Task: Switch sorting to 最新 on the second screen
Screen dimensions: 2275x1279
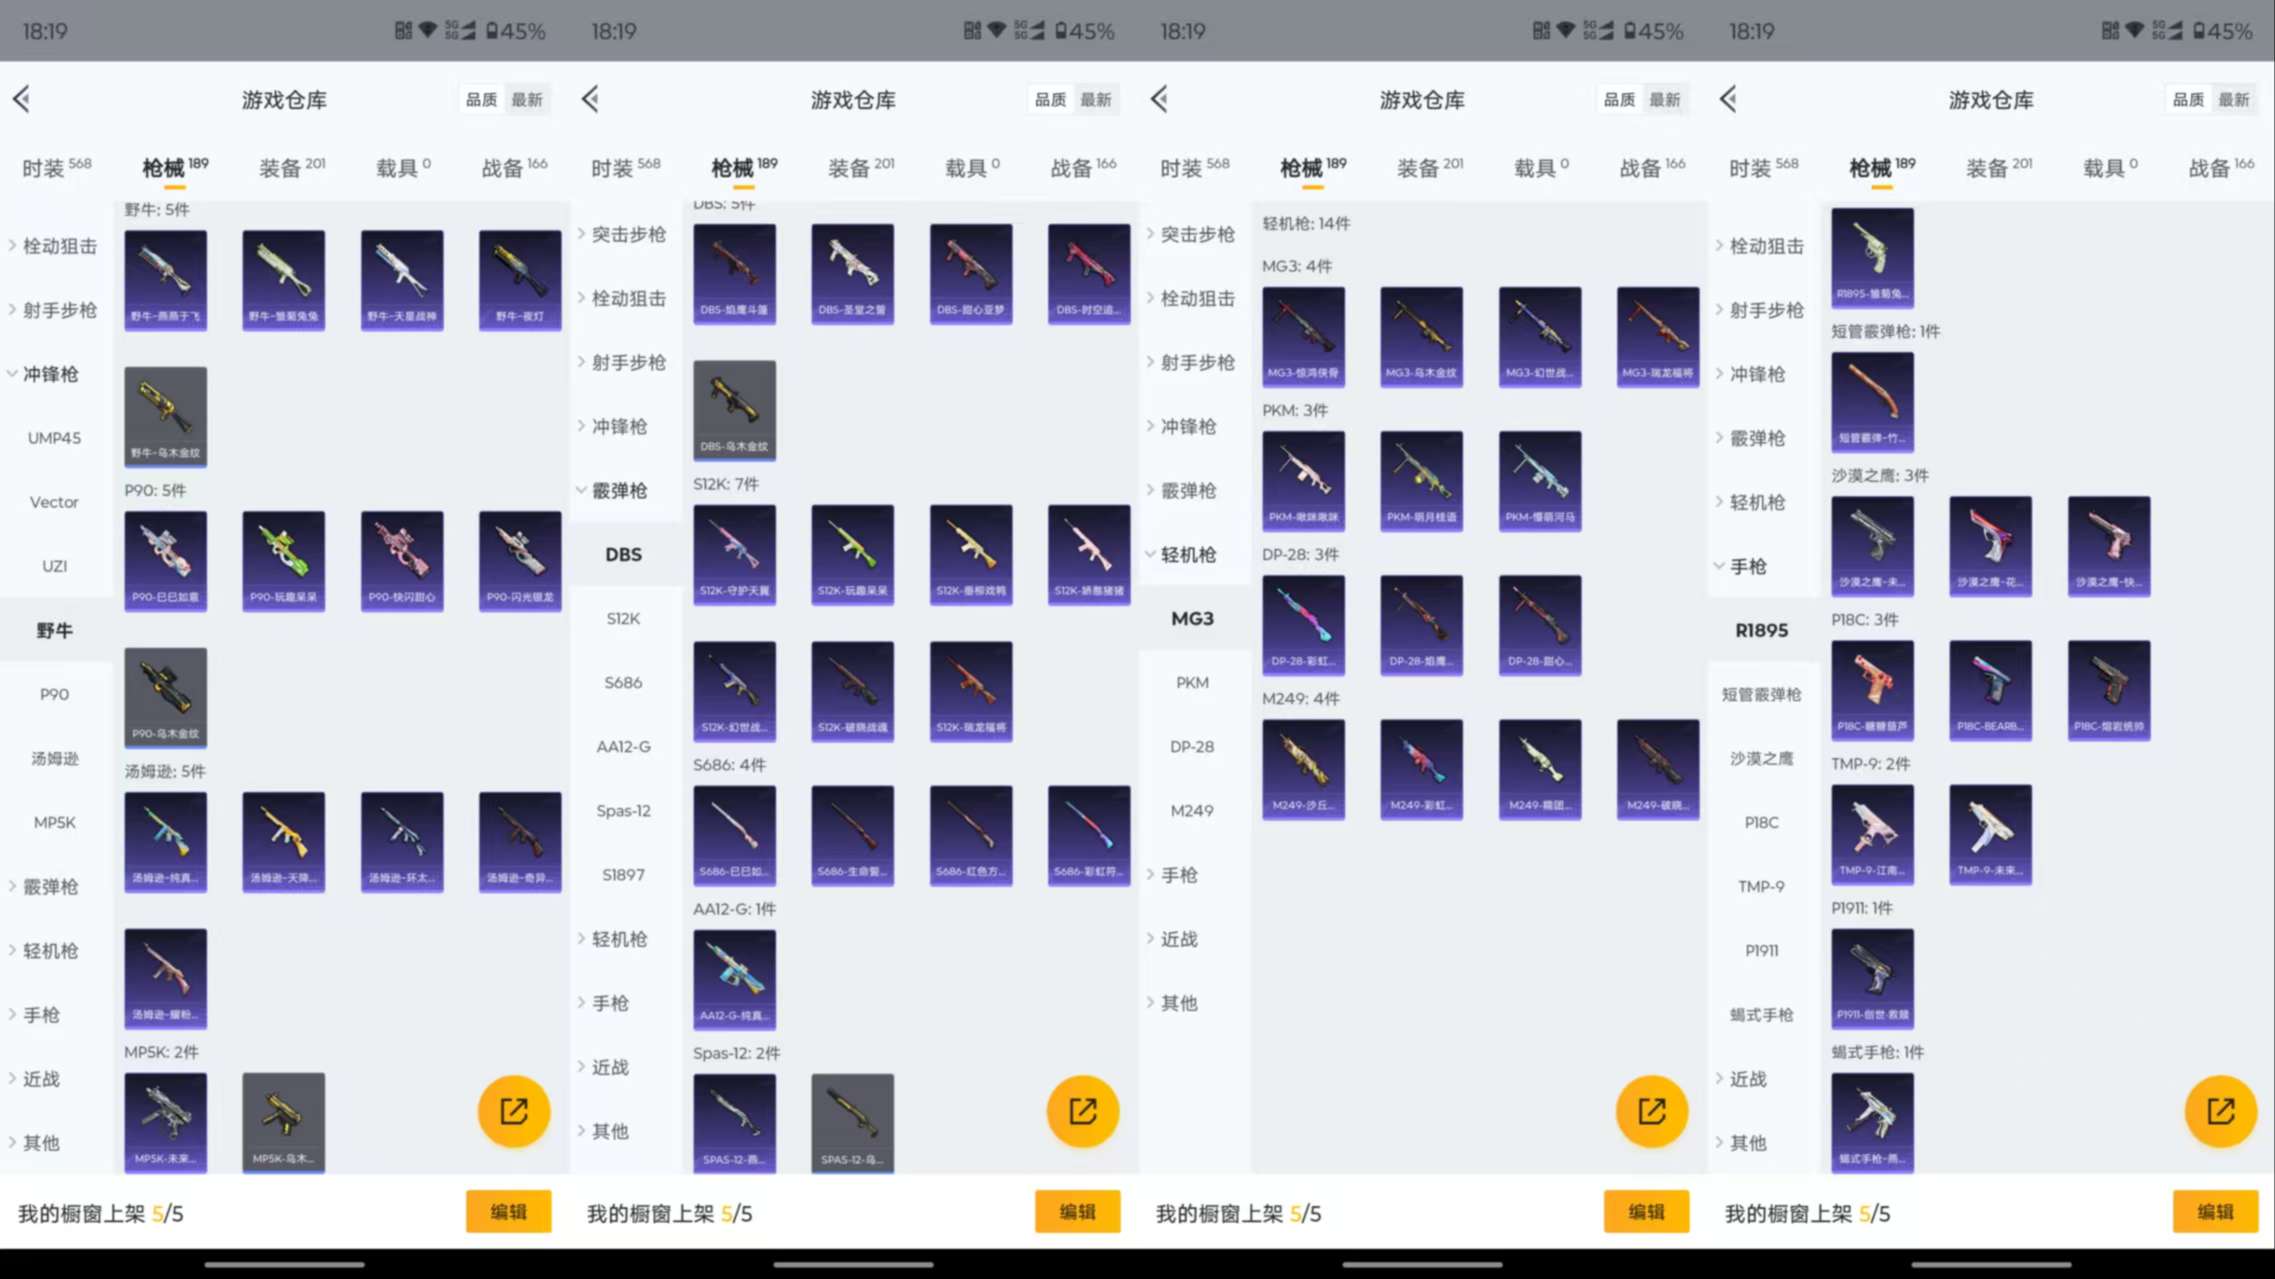Action: (1097, 99)
